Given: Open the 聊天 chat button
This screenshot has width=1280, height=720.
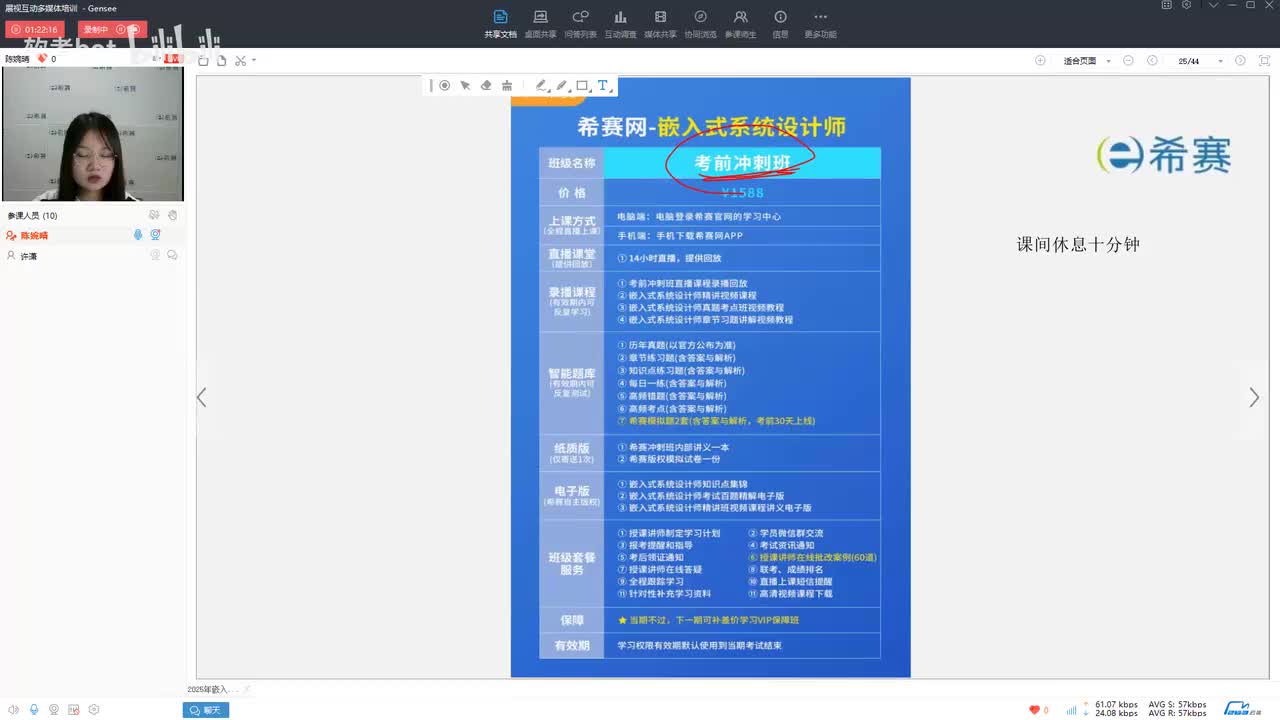Looking at the screenshot, I should (x=206, y=710).
